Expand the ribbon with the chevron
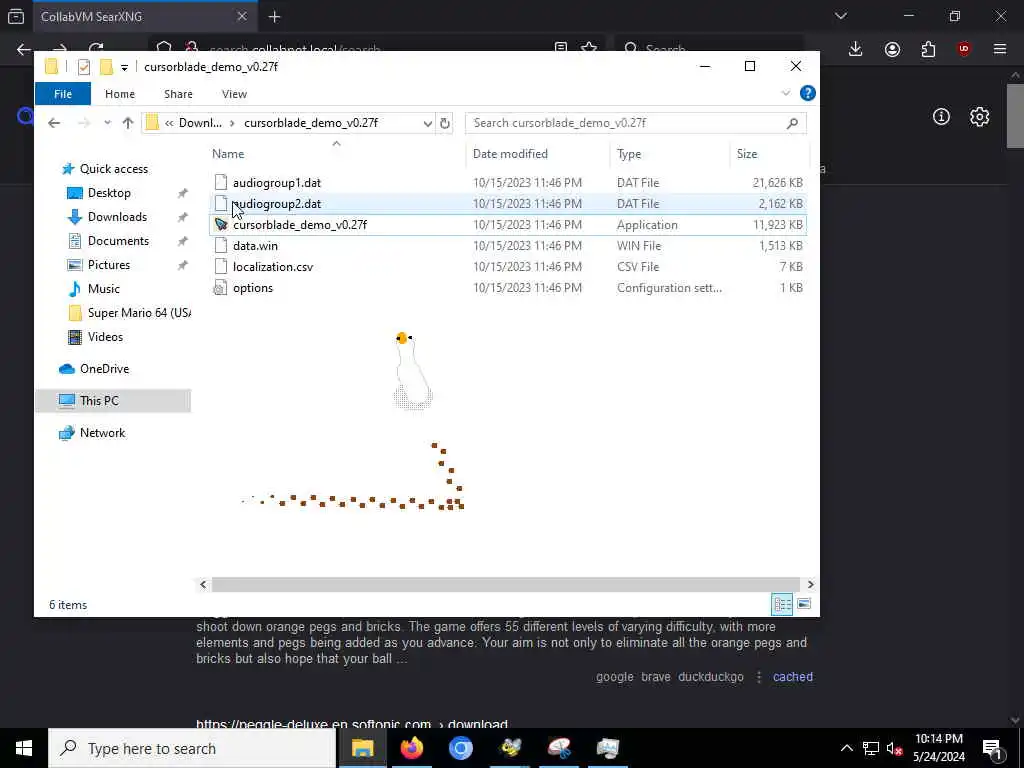Image resolution: width=1024 pixels, height=768 pixels. 786,93
